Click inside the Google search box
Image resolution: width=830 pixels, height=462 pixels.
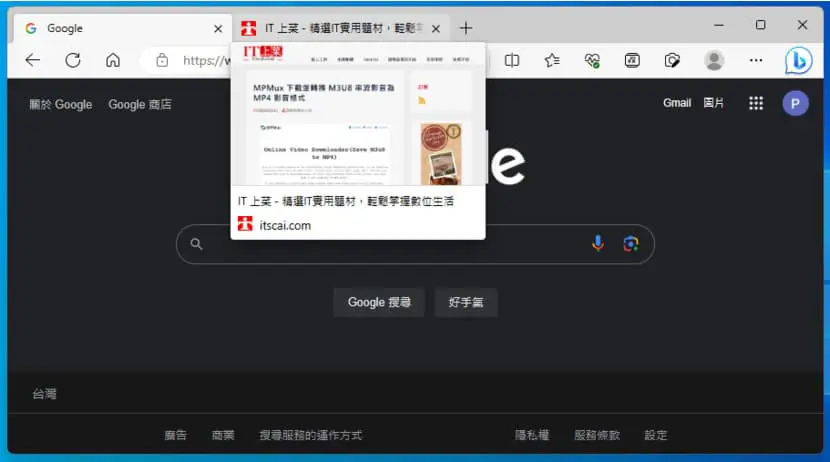click(x=397, y=244)
